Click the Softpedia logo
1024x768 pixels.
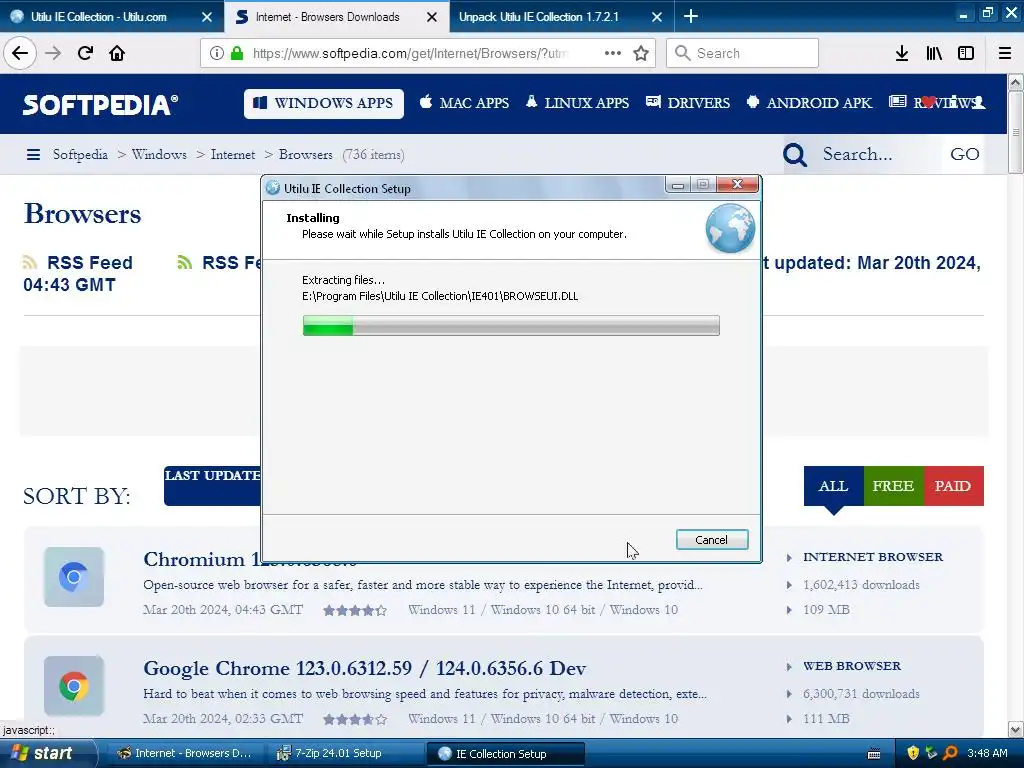point(100,104)
